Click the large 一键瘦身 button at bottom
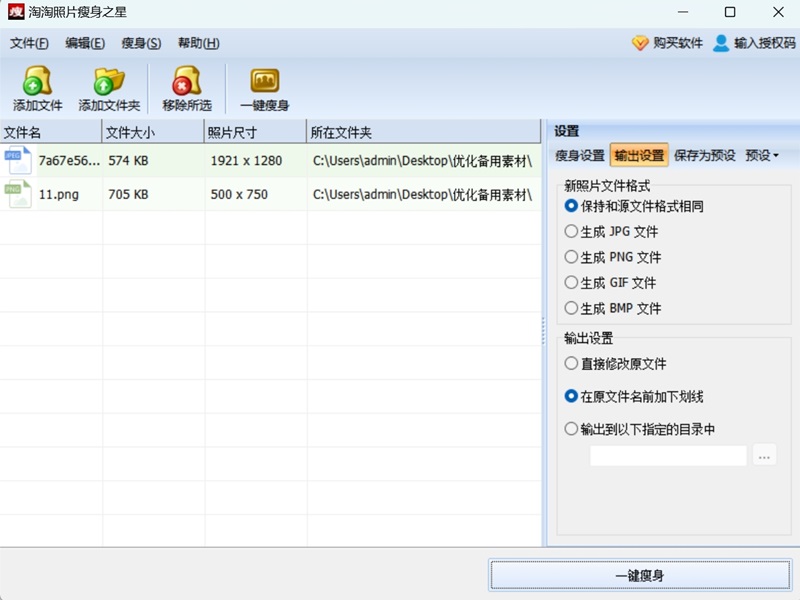The height and width of the screenshot is (600, 800). tap(640, 576)
